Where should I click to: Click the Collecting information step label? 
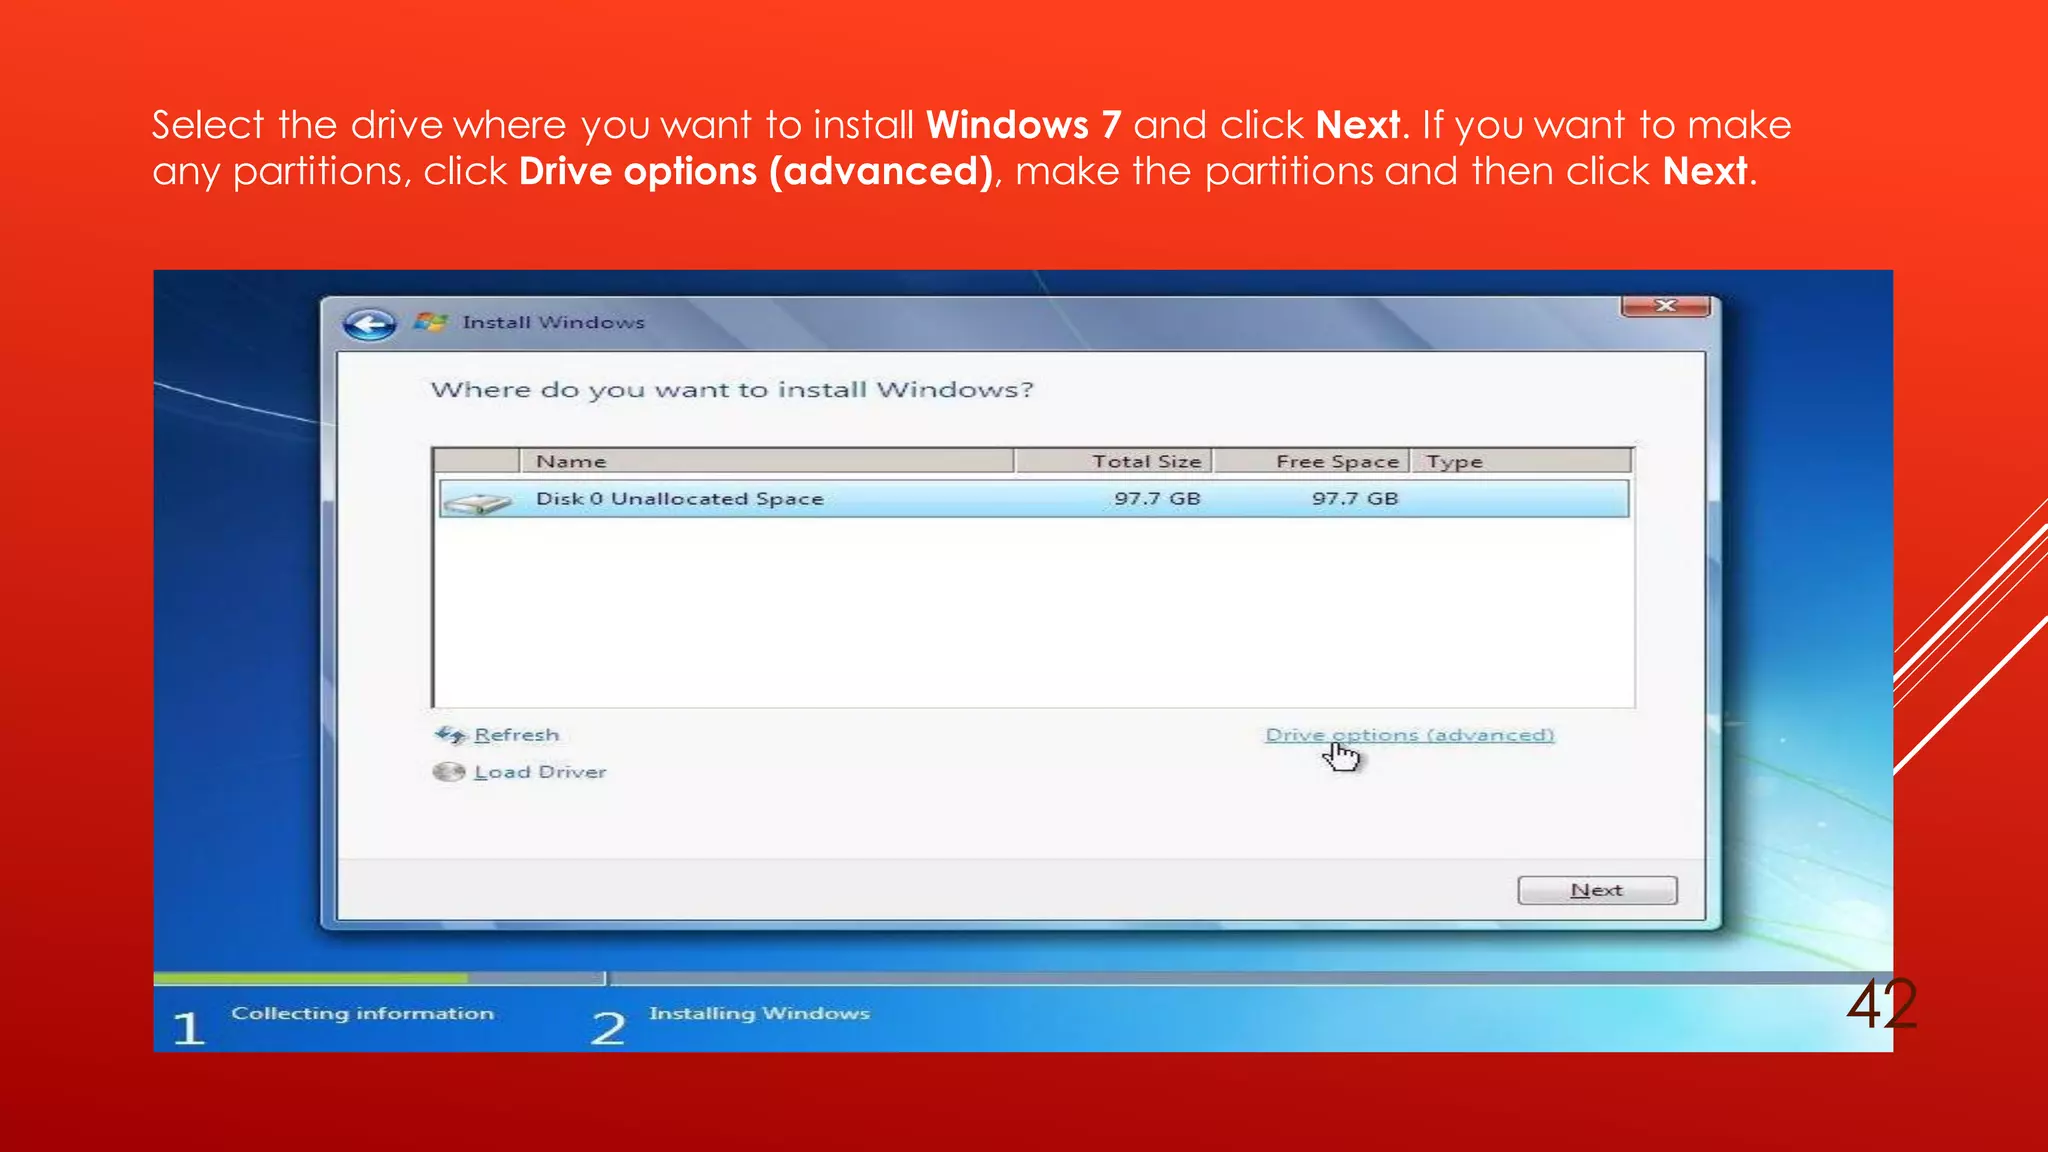(362, 1014)
